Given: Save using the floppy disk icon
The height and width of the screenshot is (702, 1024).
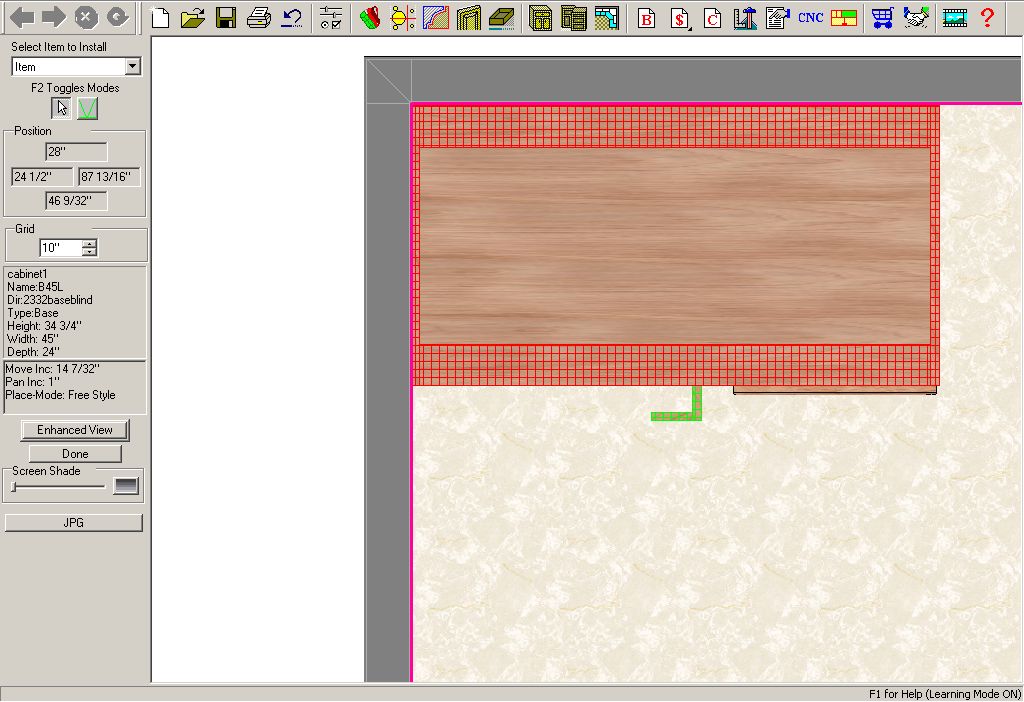Looking at the screenshot, I should pyautogui.click(x=226, y=18).
